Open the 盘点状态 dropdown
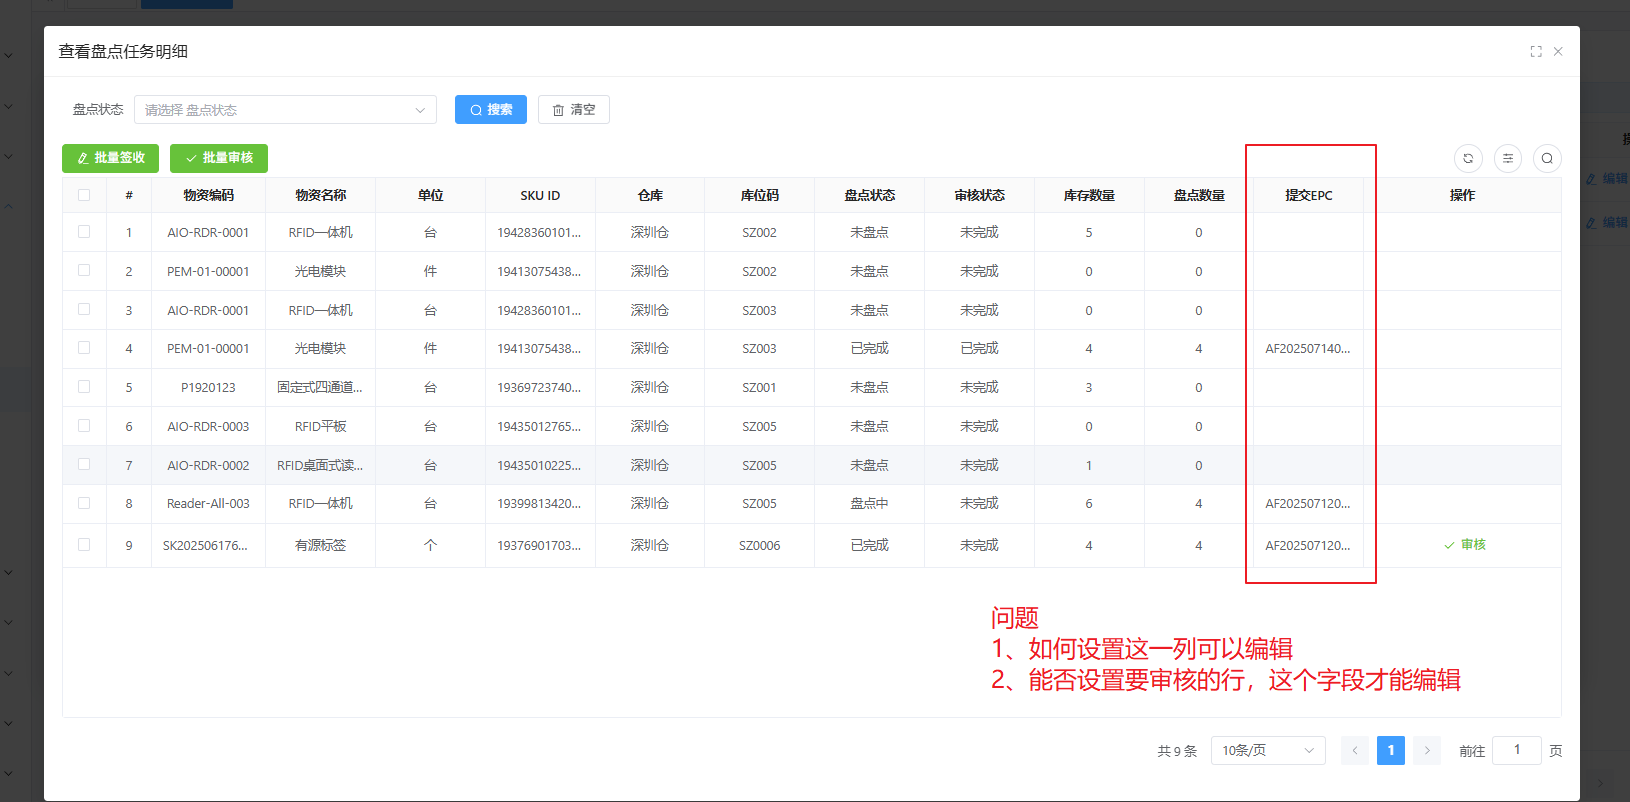Viewport: 1630px width, 802px height. click(285, 110)
